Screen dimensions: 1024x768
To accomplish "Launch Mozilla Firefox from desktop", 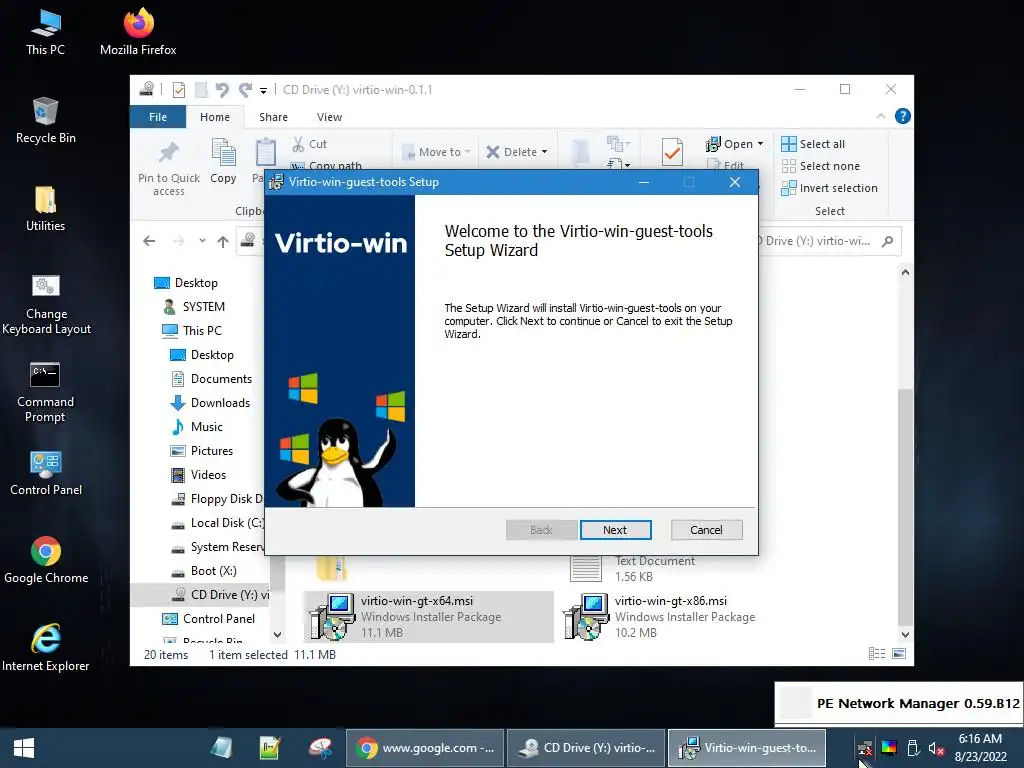I will pyautogui.click(x=138, y=31).
